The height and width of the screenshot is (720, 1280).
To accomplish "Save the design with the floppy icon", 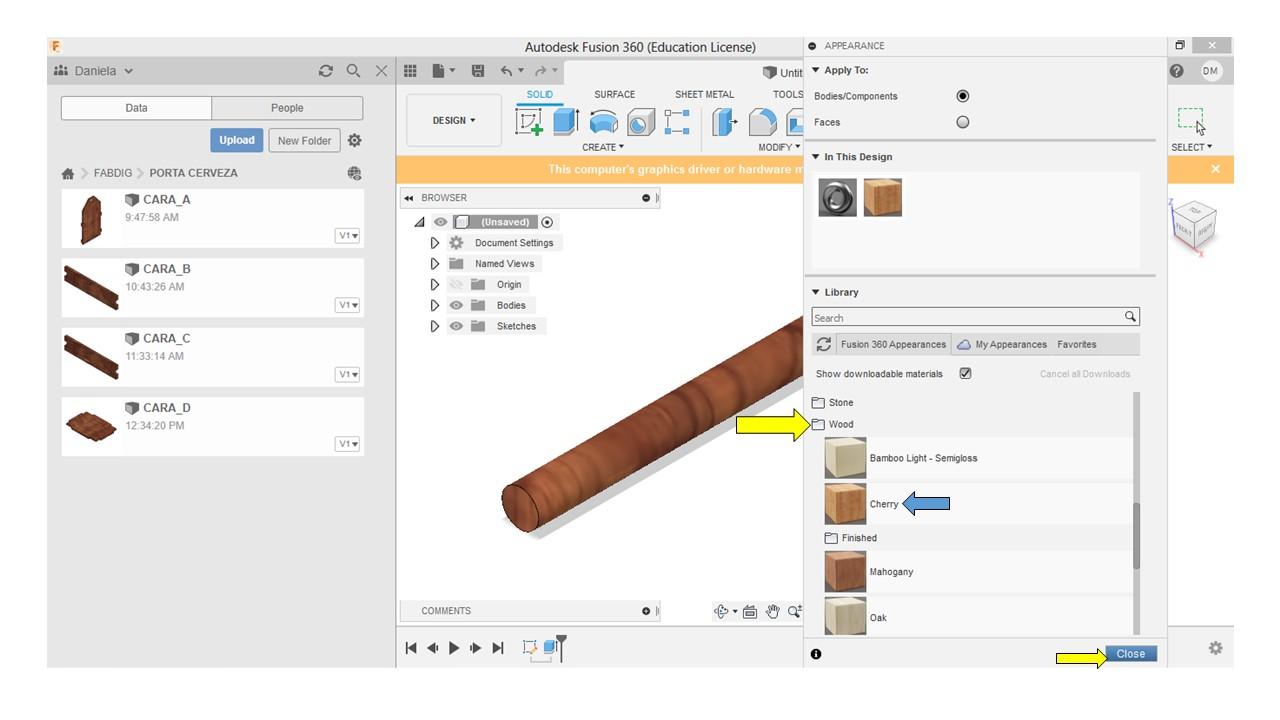I will tap(478, 71).
